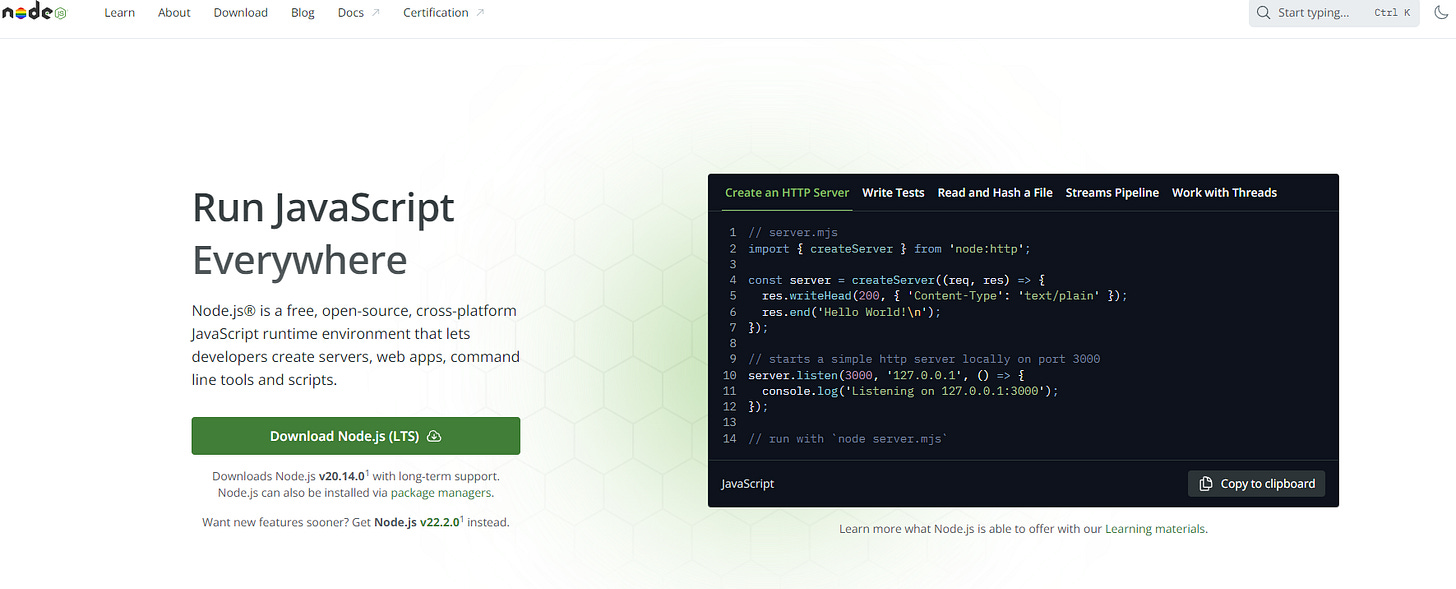The height and width of the screenshot is (589, 1456).
Task: Click the Node.js logo
Action: tap(34, 13)
